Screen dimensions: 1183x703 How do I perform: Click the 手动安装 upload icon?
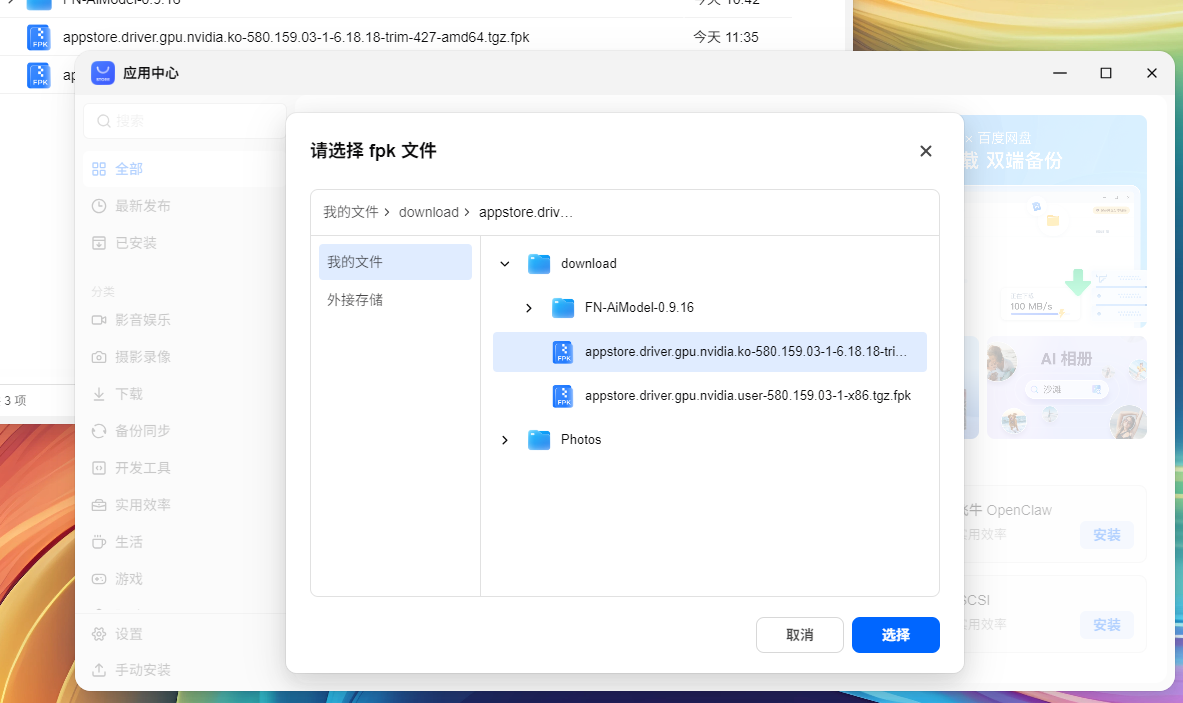coord(99,670)
